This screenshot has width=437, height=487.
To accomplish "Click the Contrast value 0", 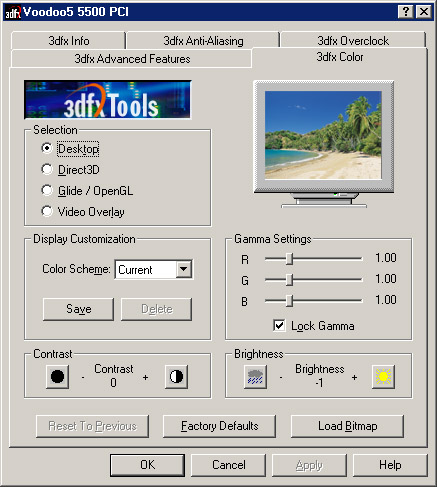I will click(113, 383).
